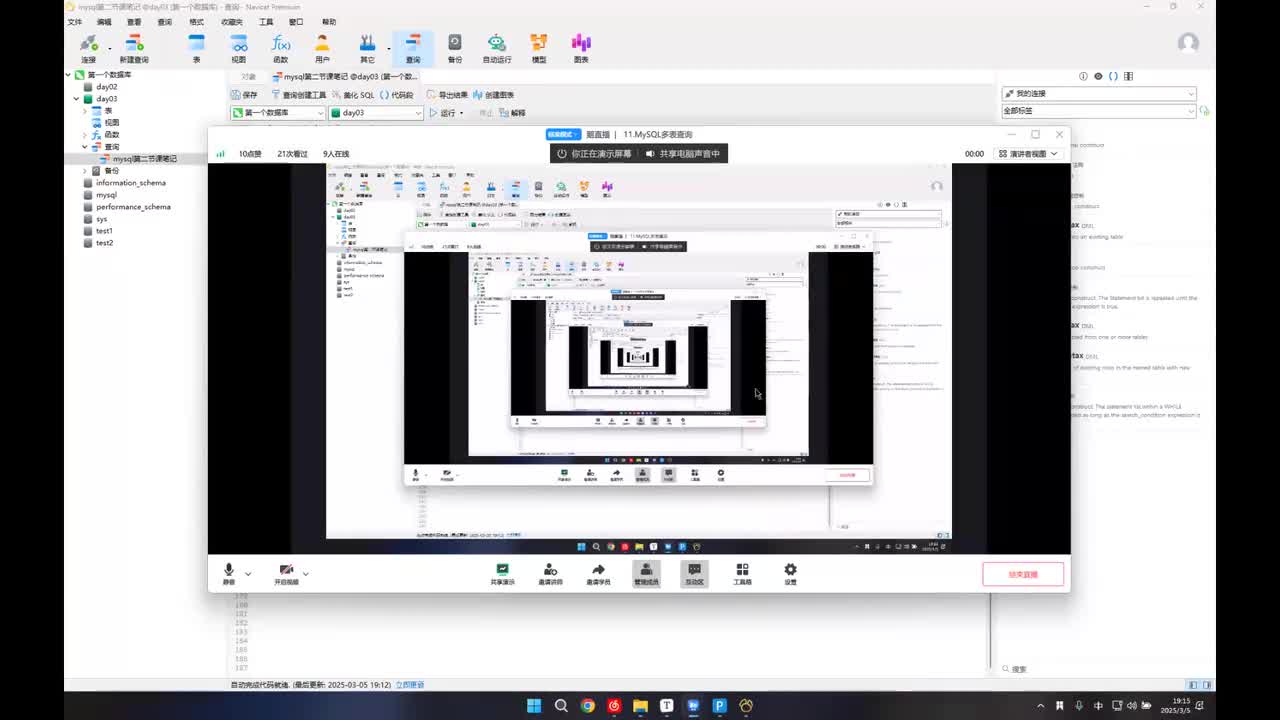Open the 连接 connection tool in Navicat
Screen dimensions: 1280x720
click(x=88, y=47)
